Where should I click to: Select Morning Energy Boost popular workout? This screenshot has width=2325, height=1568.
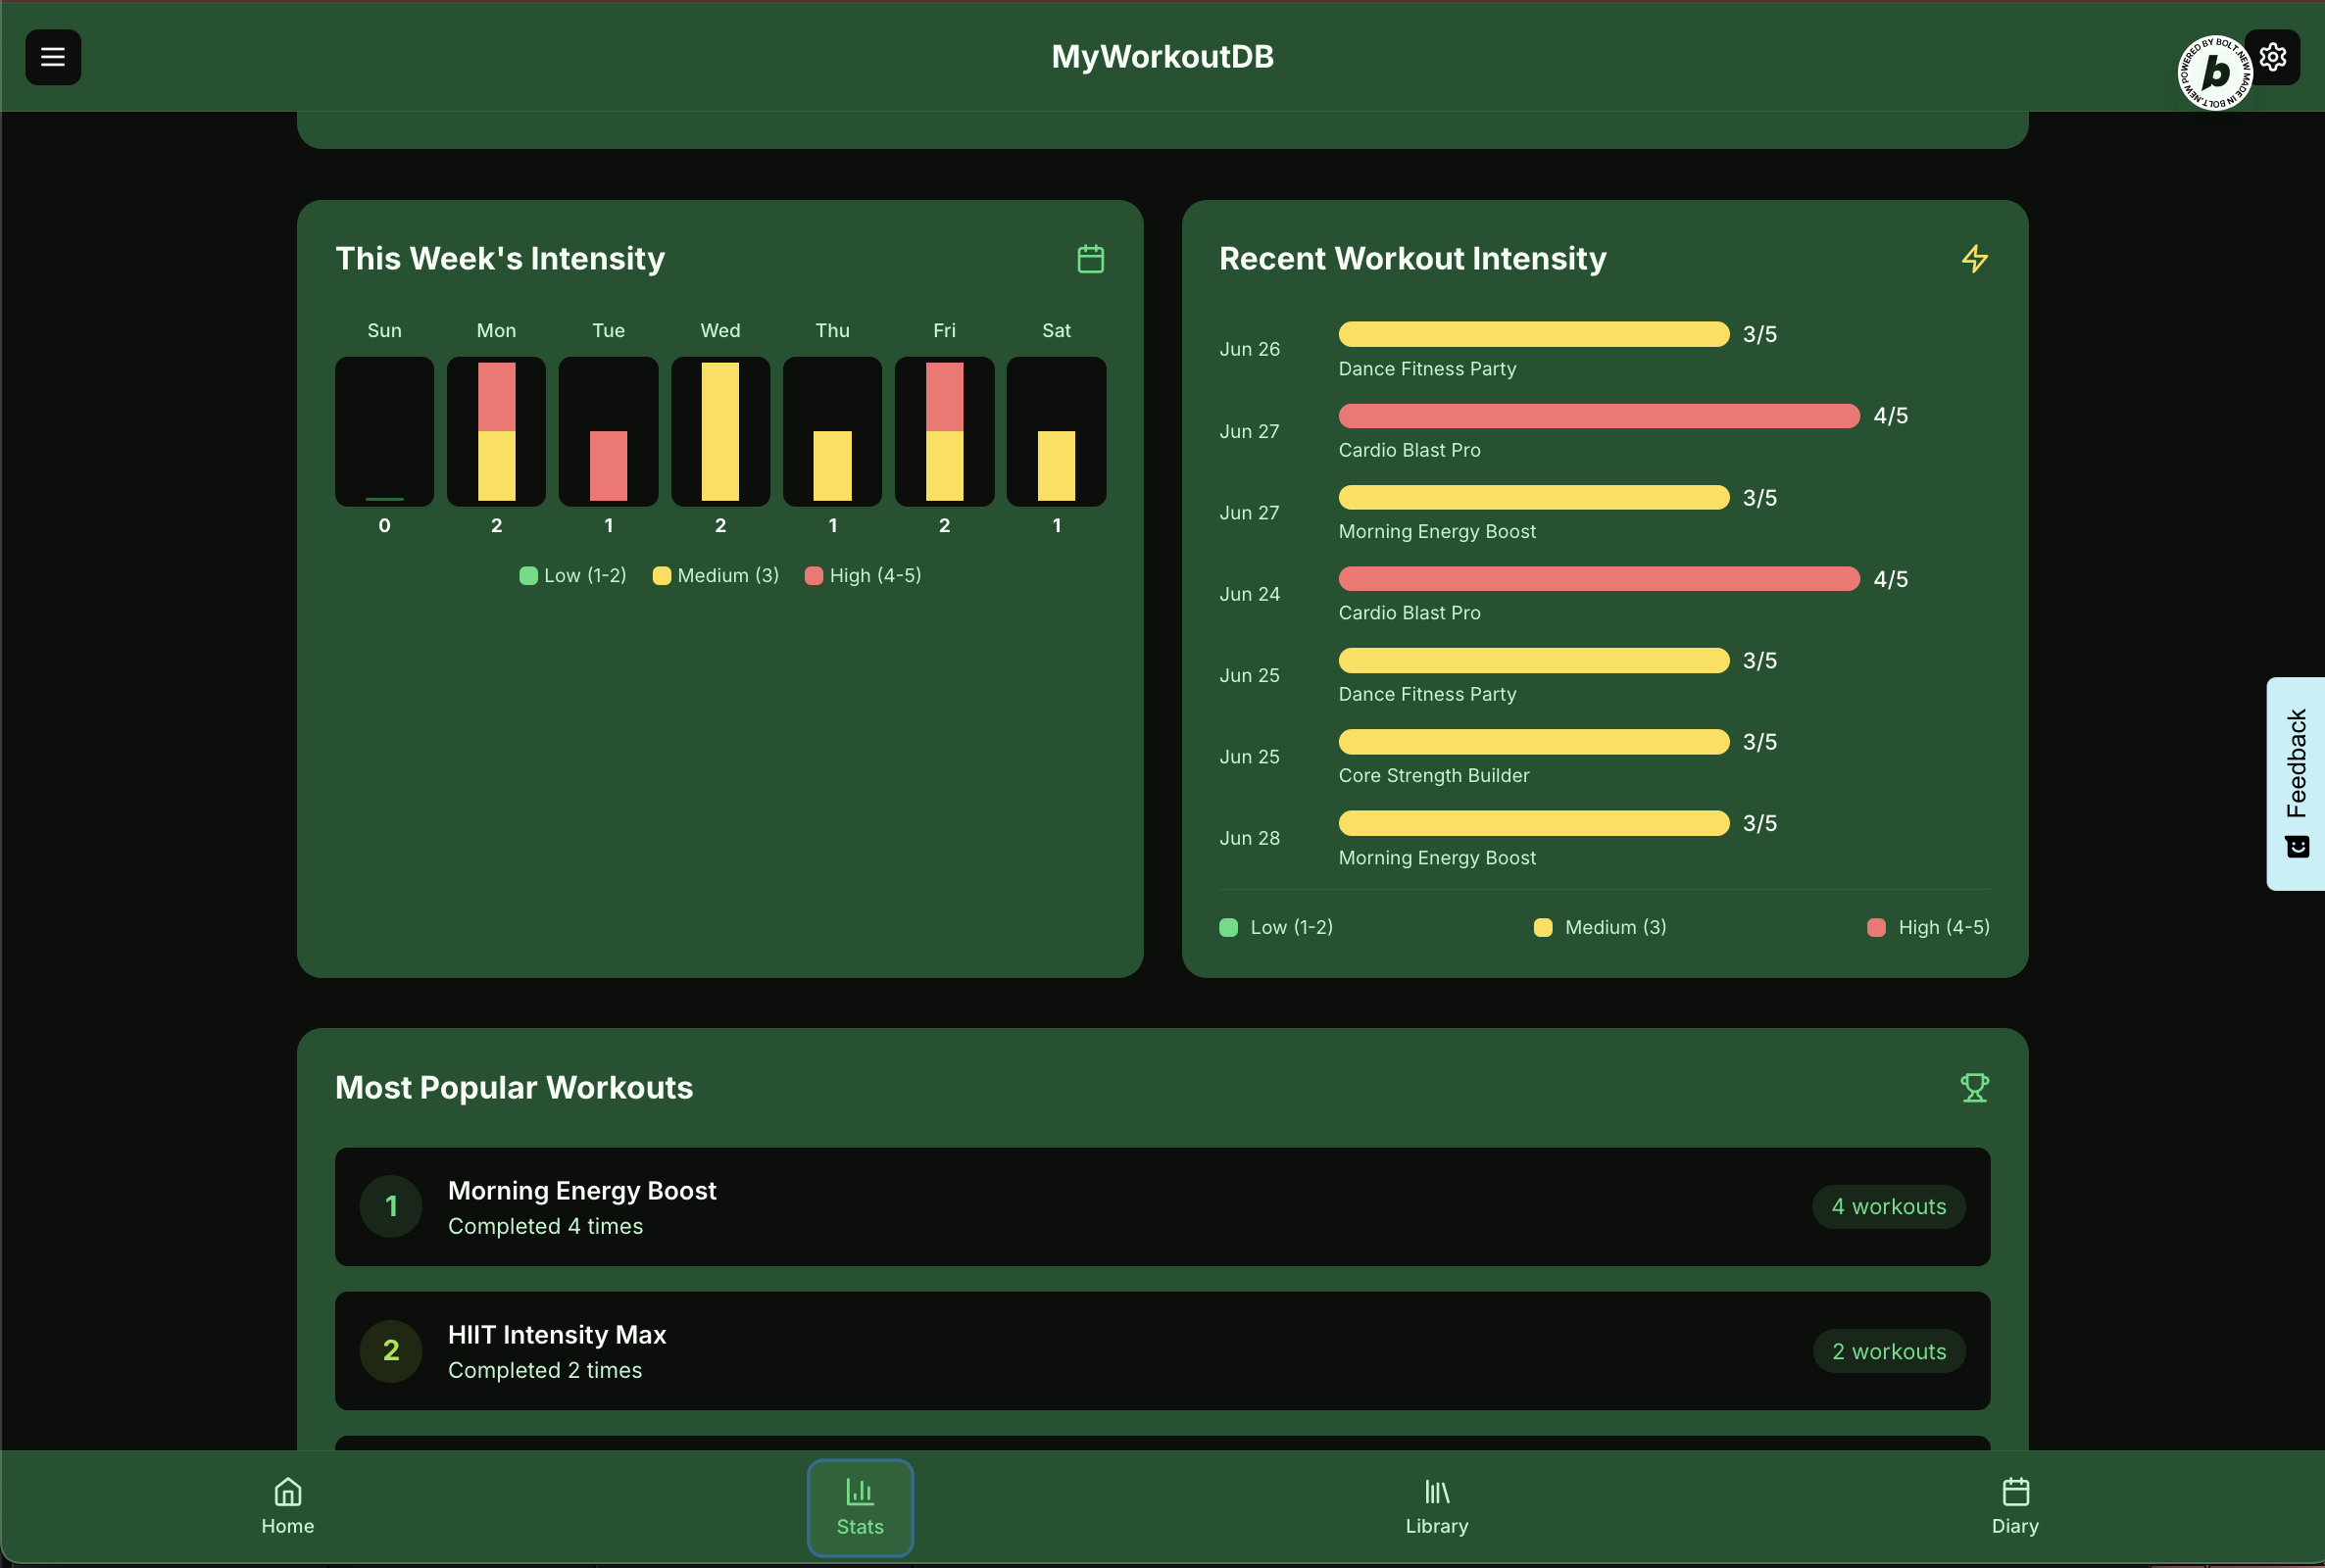[581, 1191]
